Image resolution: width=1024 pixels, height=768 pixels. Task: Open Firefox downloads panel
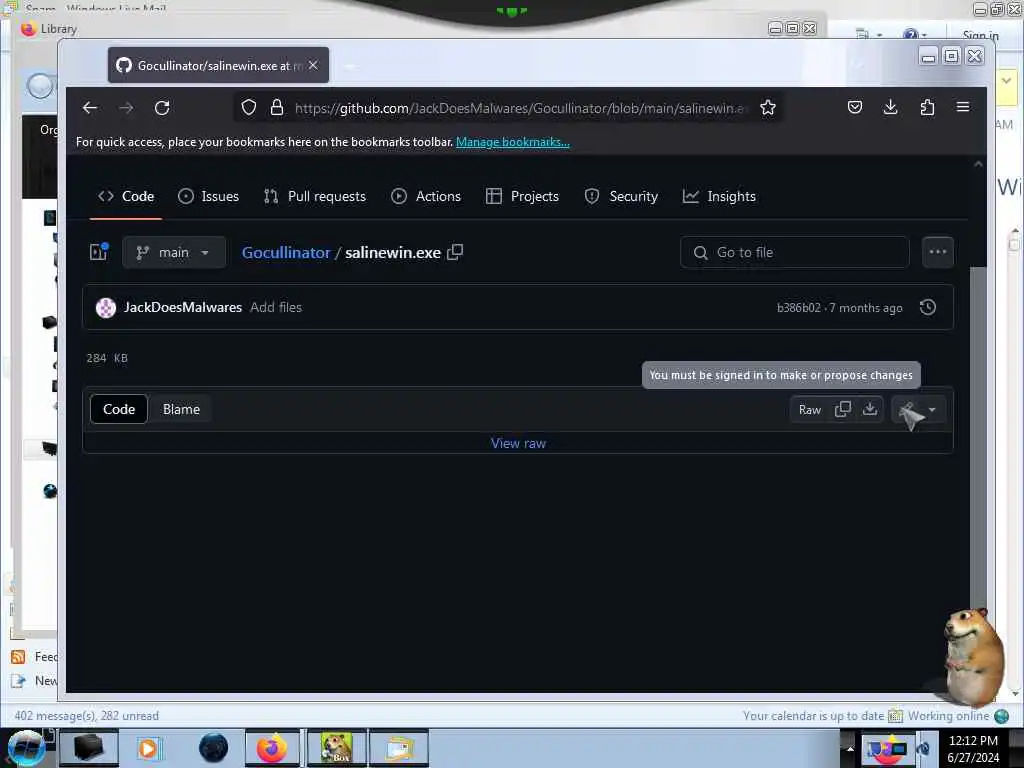tap(890, 107)
